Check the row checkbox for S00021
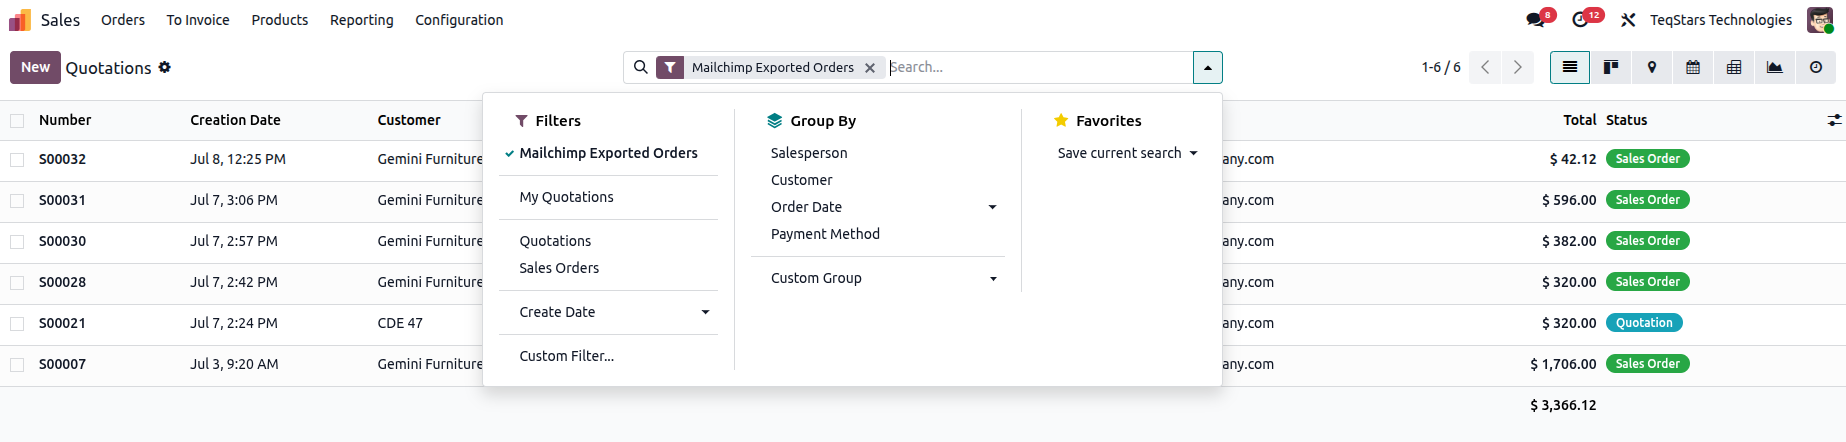This screenshot has width=1846, height=442. [17, 323]
